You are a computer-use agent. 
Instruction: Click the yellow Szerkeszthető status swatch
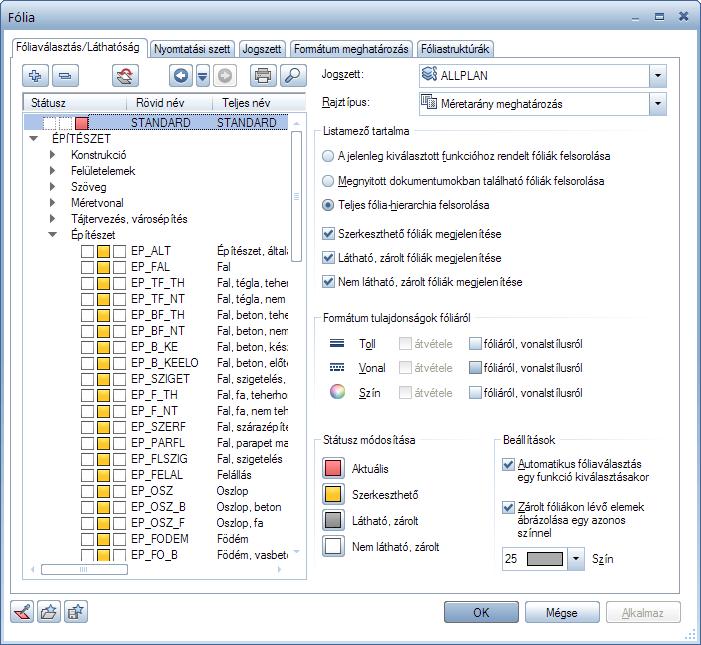pos(333,494)
